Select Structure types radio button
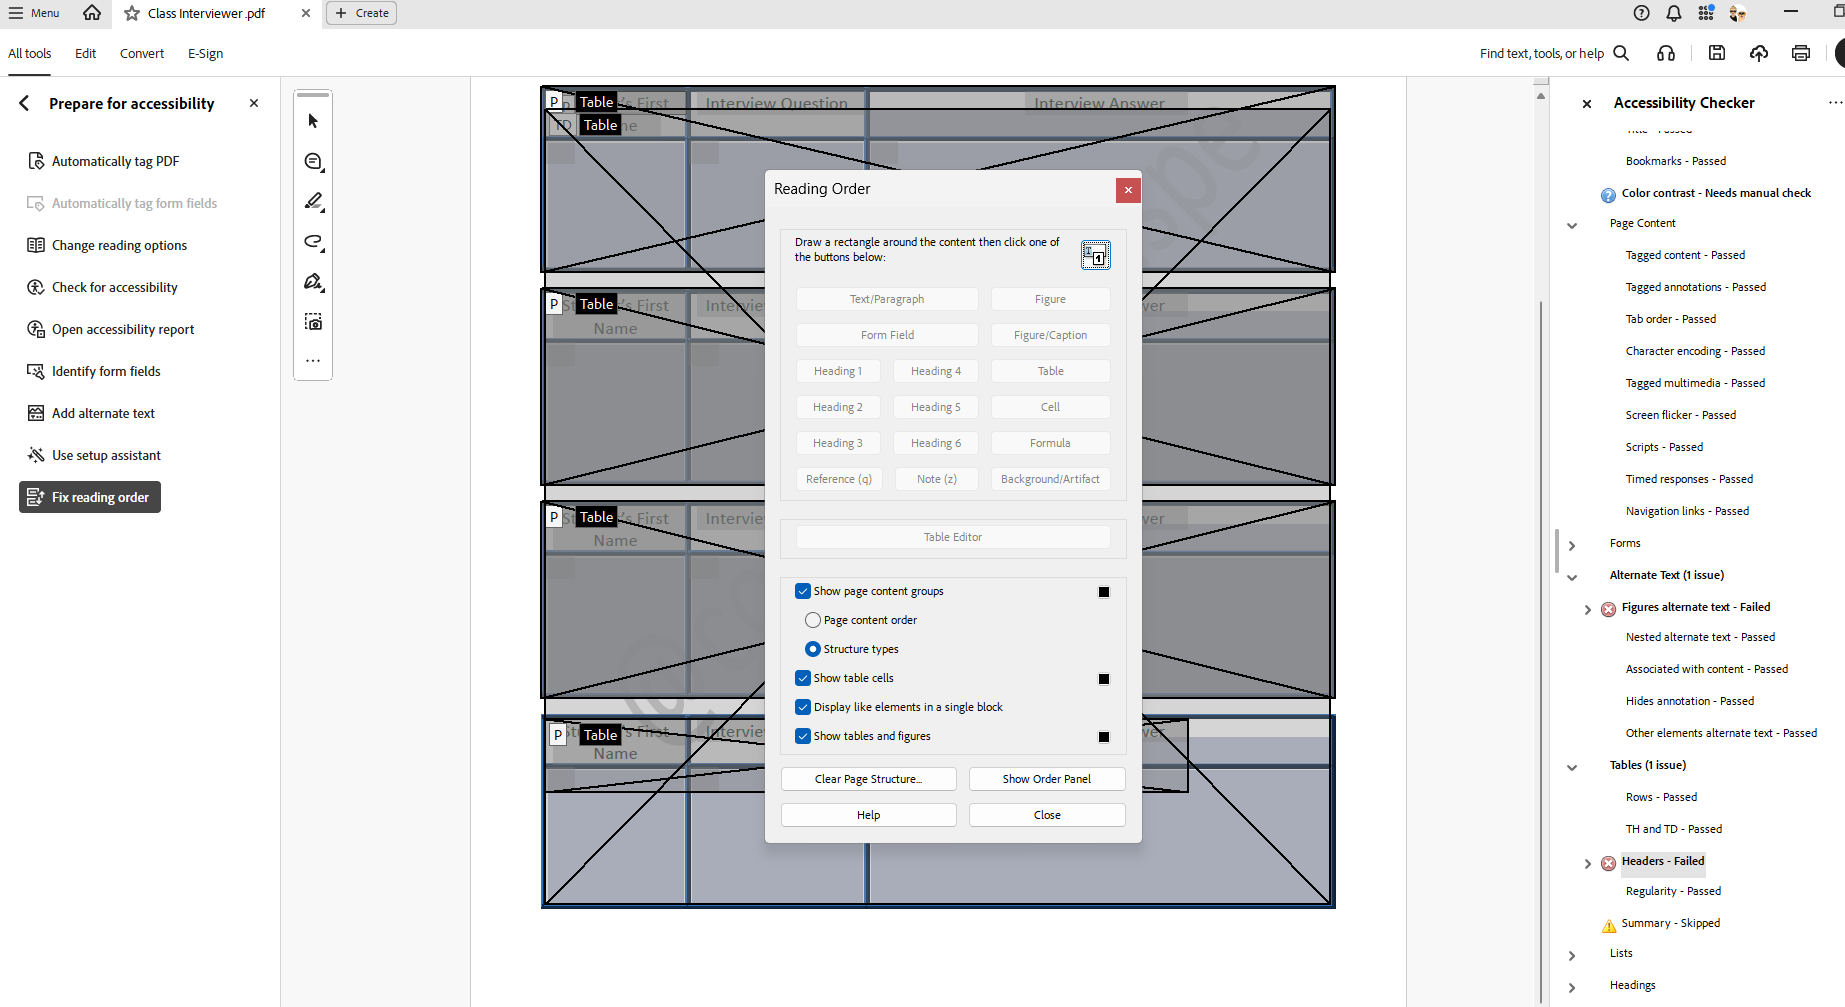1845x1007 pixels. [813, 649]
